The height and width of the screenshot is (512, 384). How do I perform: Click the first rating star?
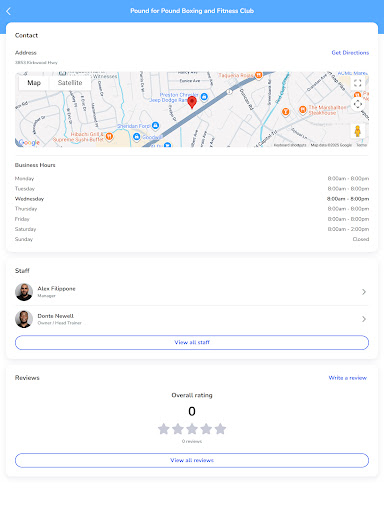coord(164,429)
